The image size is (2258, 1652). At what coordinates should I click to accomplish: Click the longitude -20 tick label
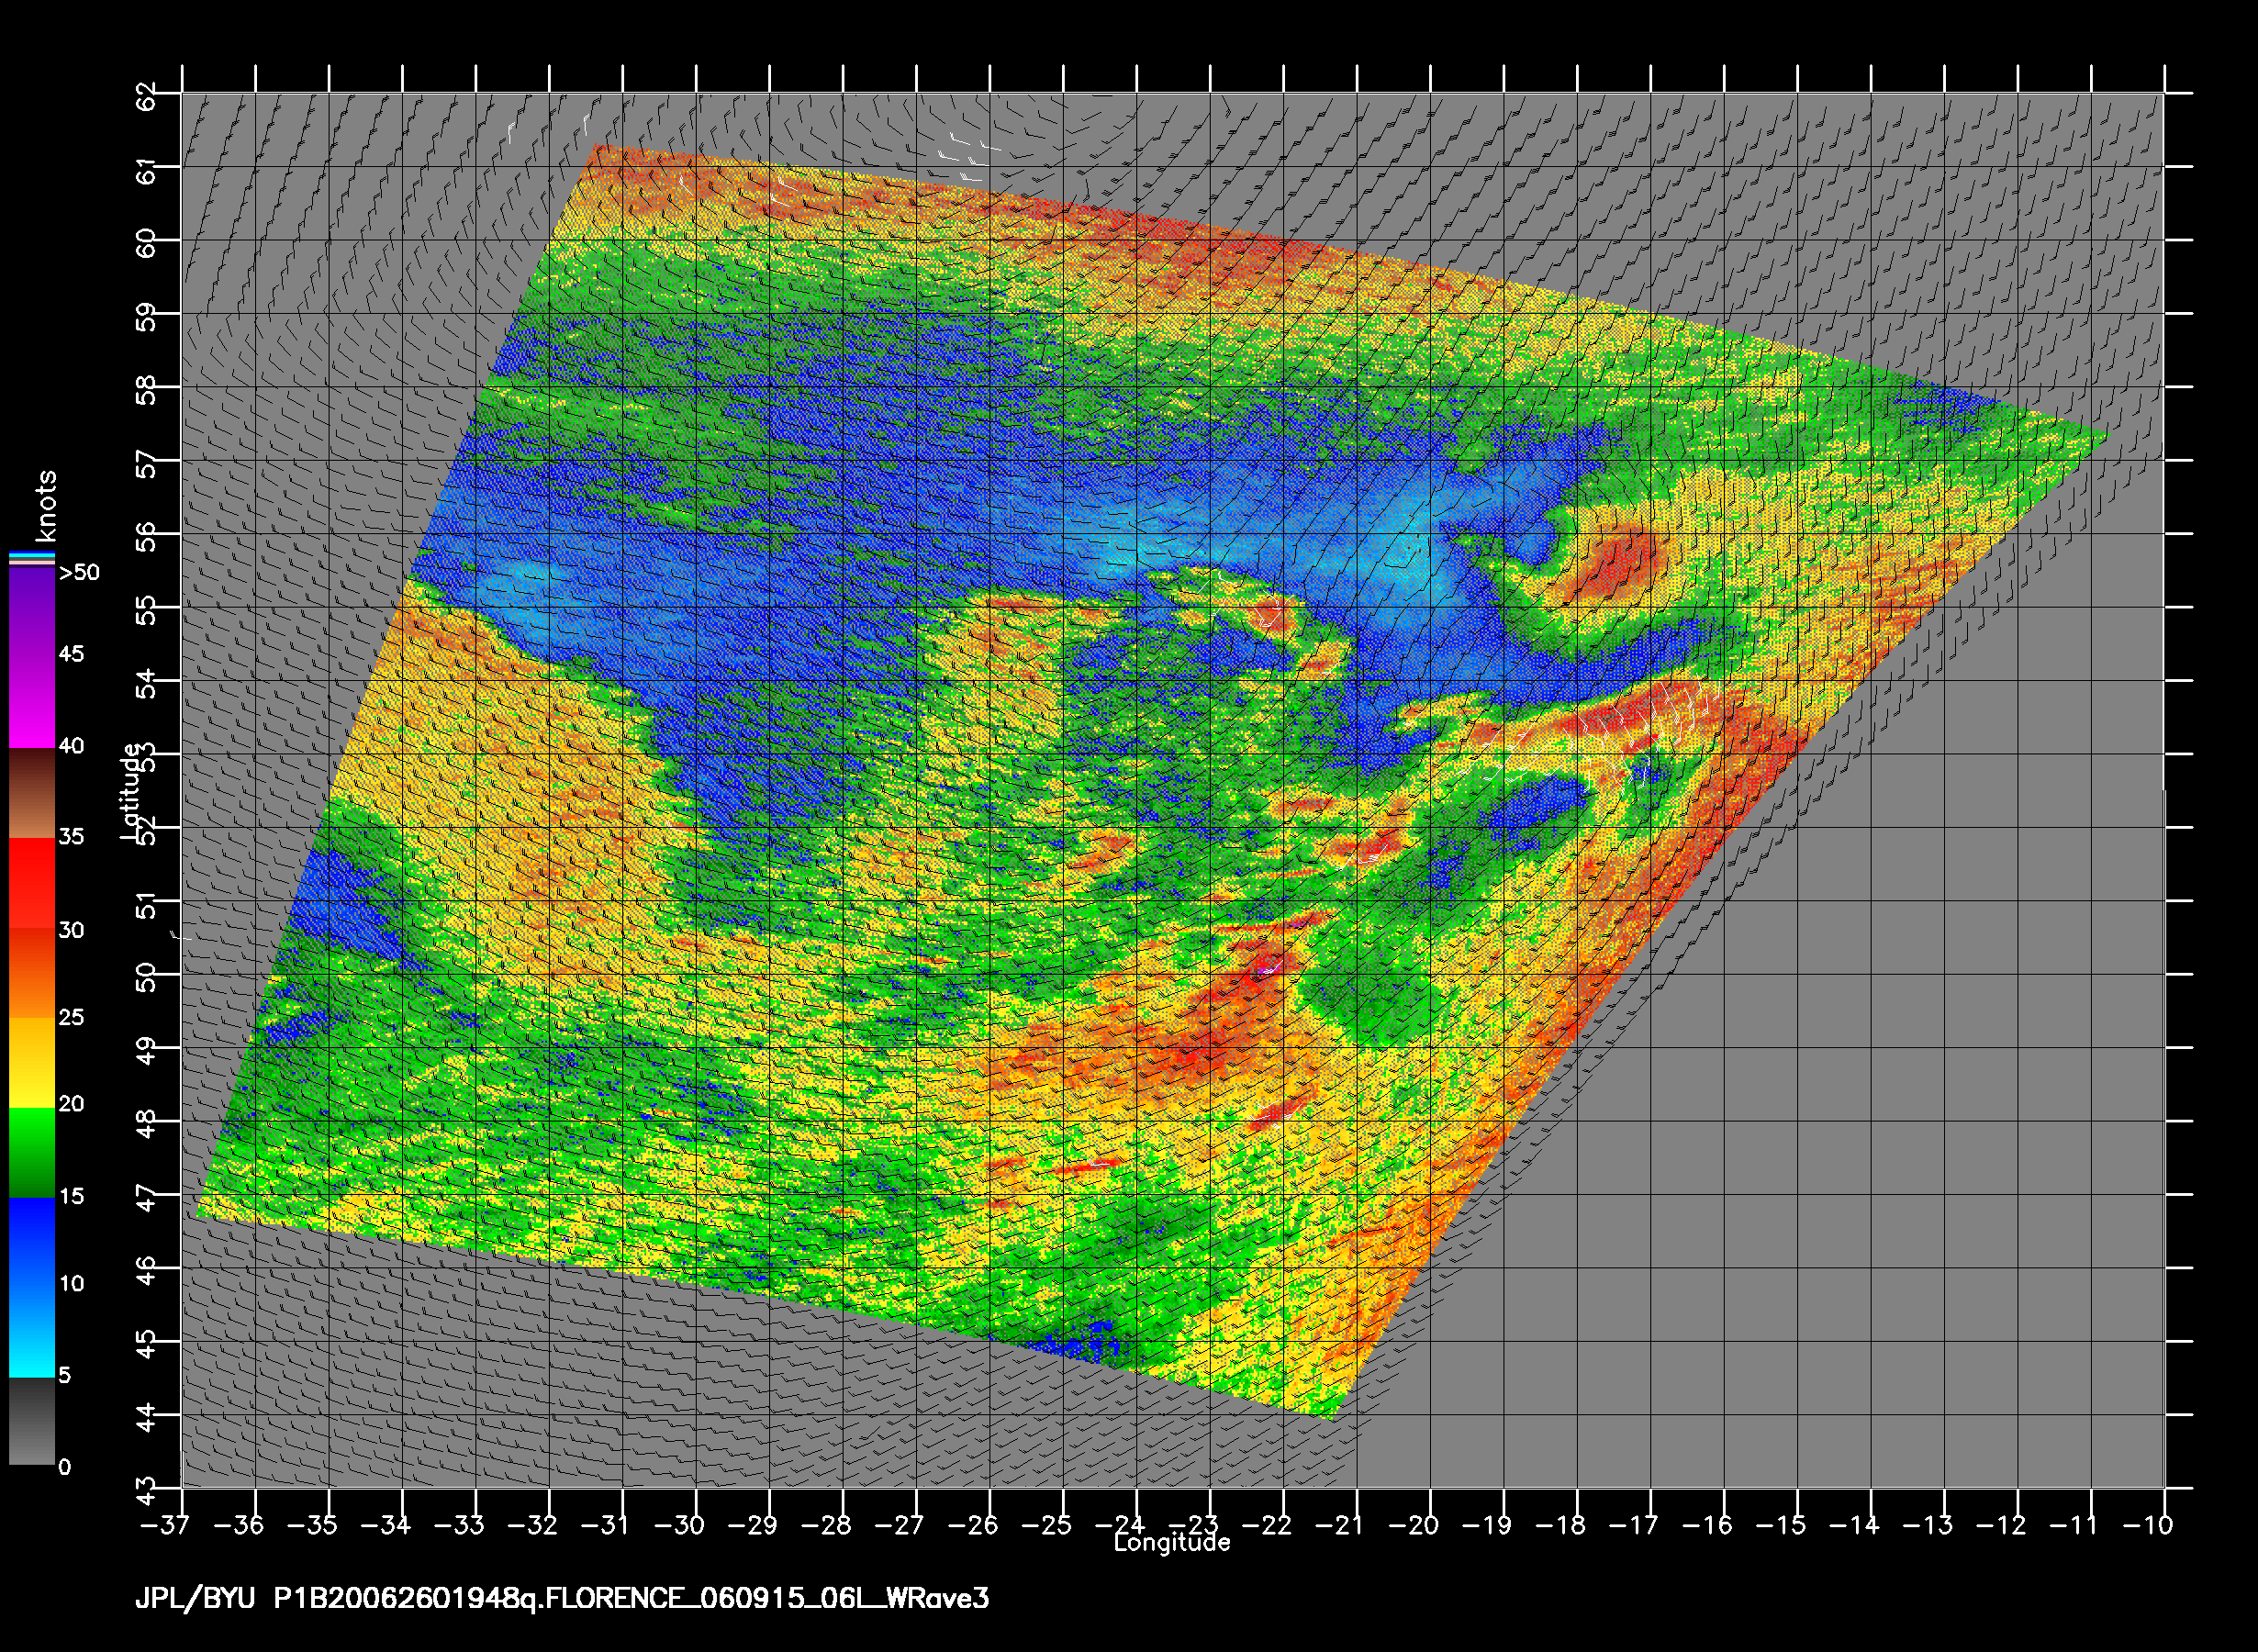coord(1415,1525)
